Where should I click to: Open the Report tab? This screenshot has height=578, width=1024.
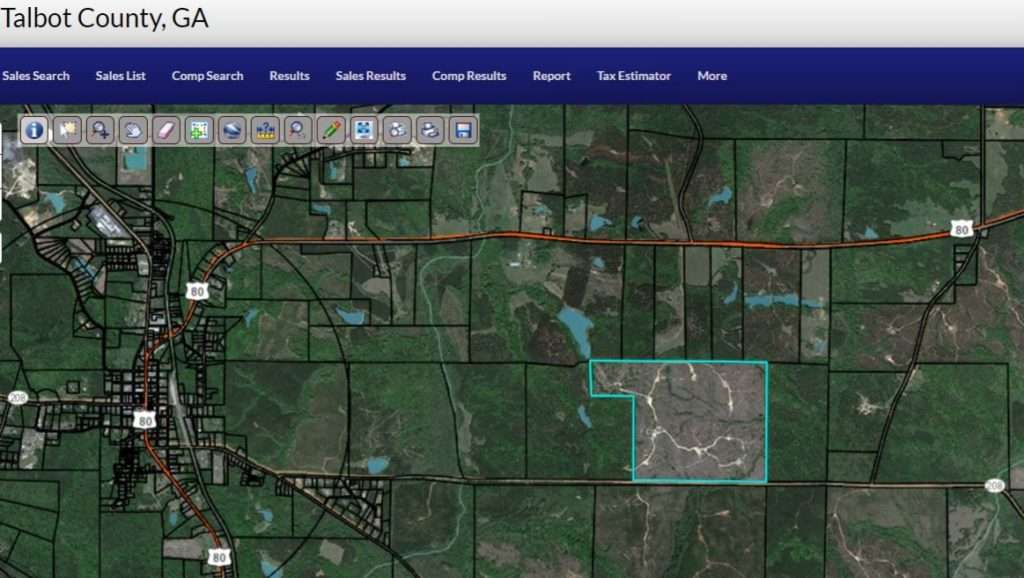551,76
